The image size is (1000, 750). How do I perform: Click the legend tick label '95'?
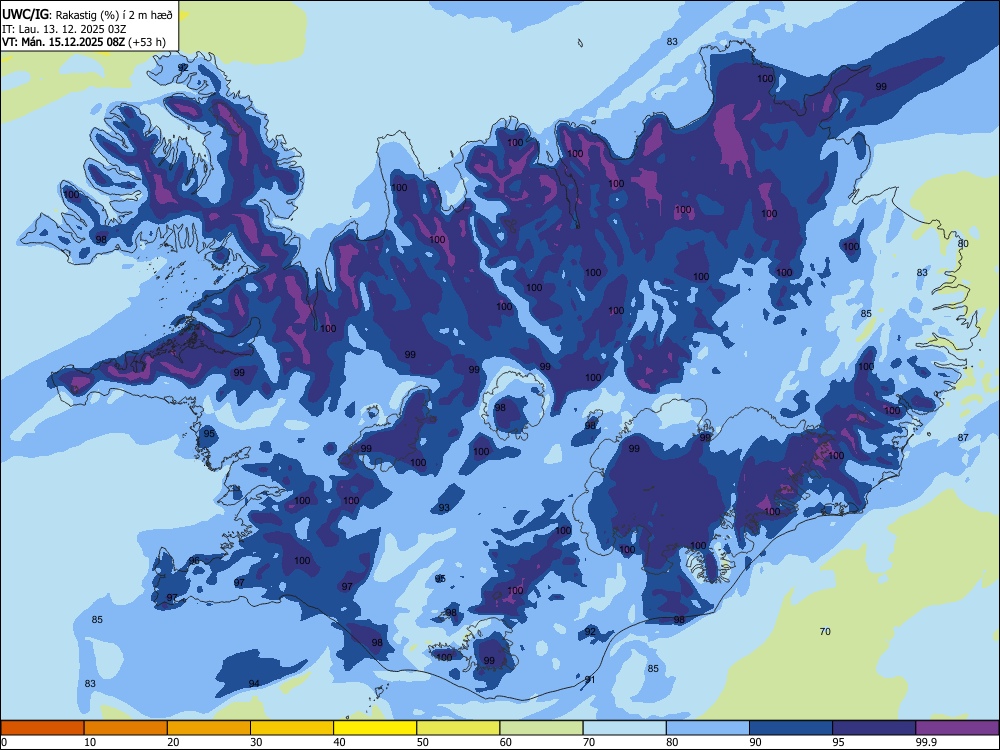click(x=839, y=742)
